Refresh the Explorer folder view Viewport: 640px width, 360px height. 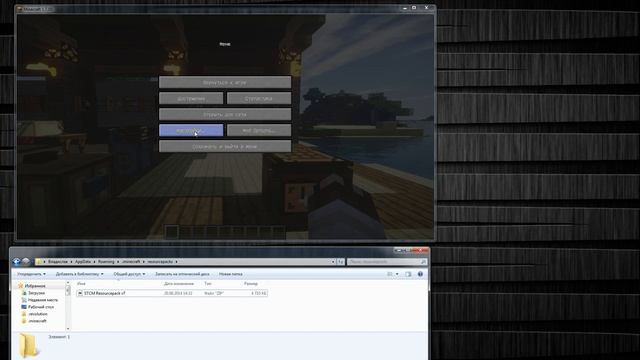click(x=340, y=262)
